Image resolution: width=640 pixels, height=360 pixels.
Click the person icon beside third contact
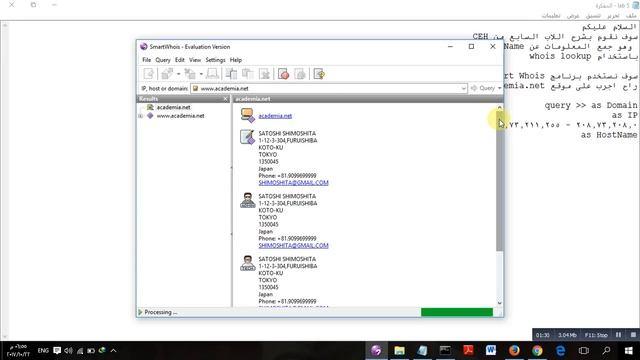tap(247, 263)
